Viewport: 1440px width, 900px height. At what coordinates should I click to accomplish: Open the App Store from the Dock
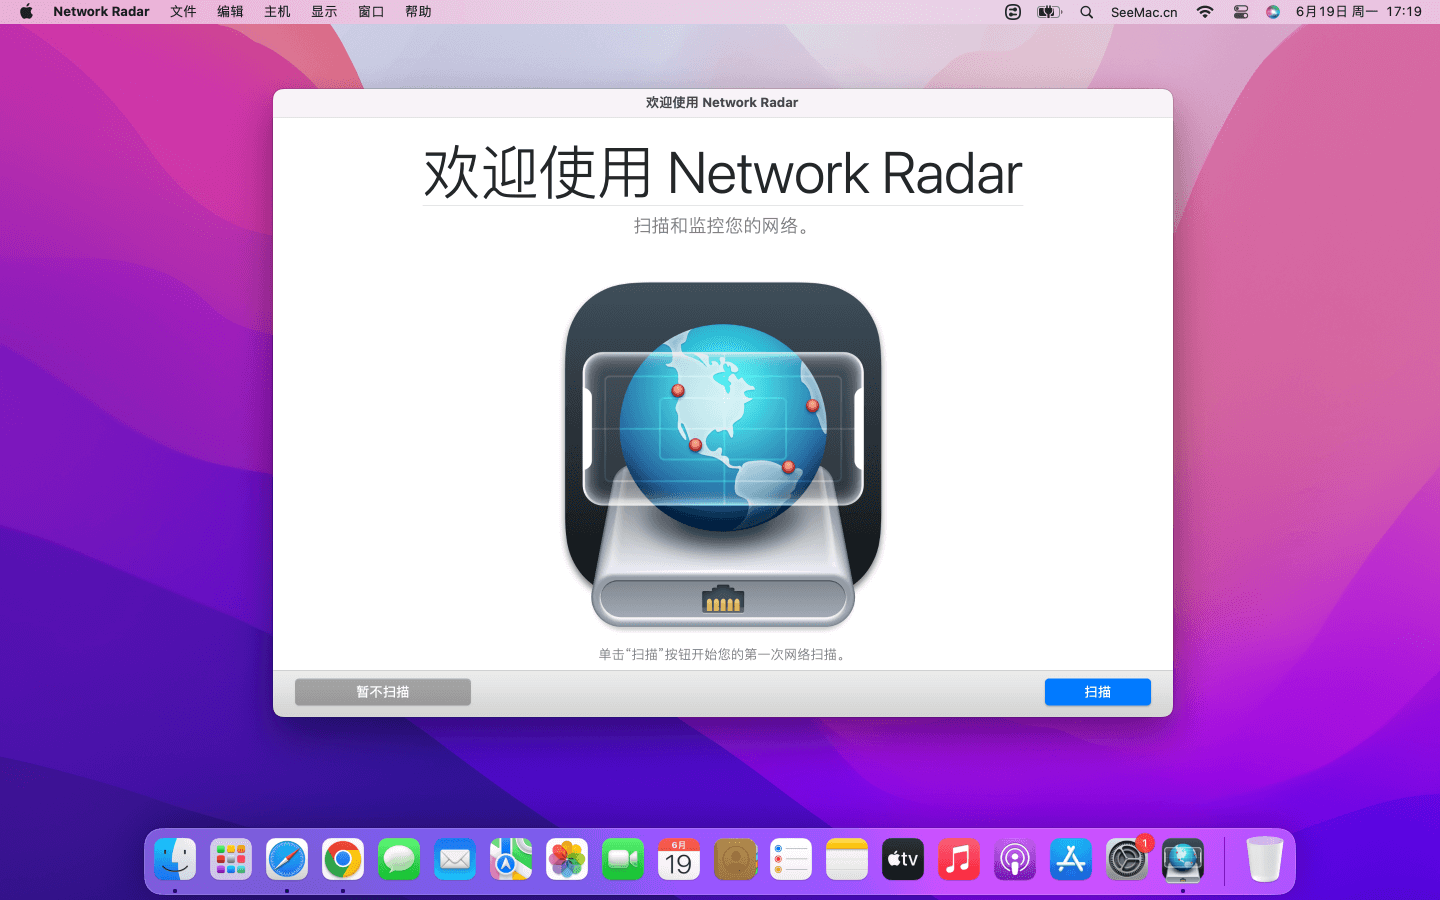pyautogui.click(x=1071, y=860)
